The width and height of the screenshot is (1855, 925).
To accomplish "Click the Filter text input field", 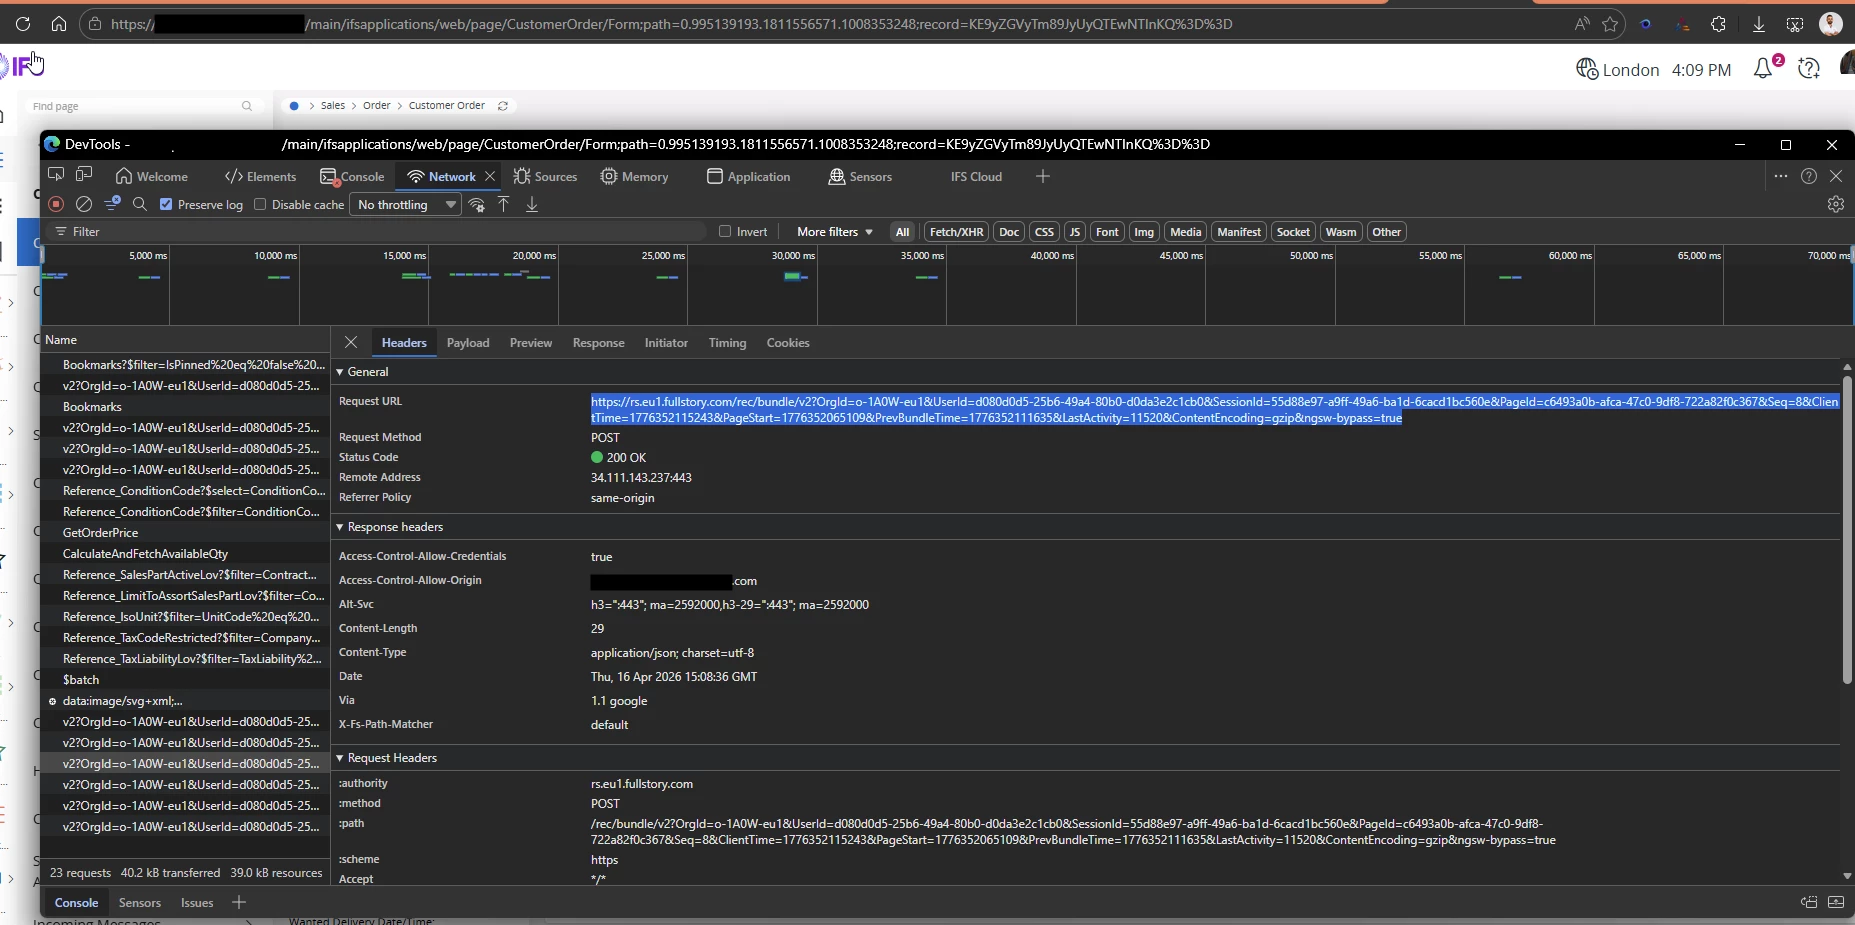I will click(x=380, y=231).
